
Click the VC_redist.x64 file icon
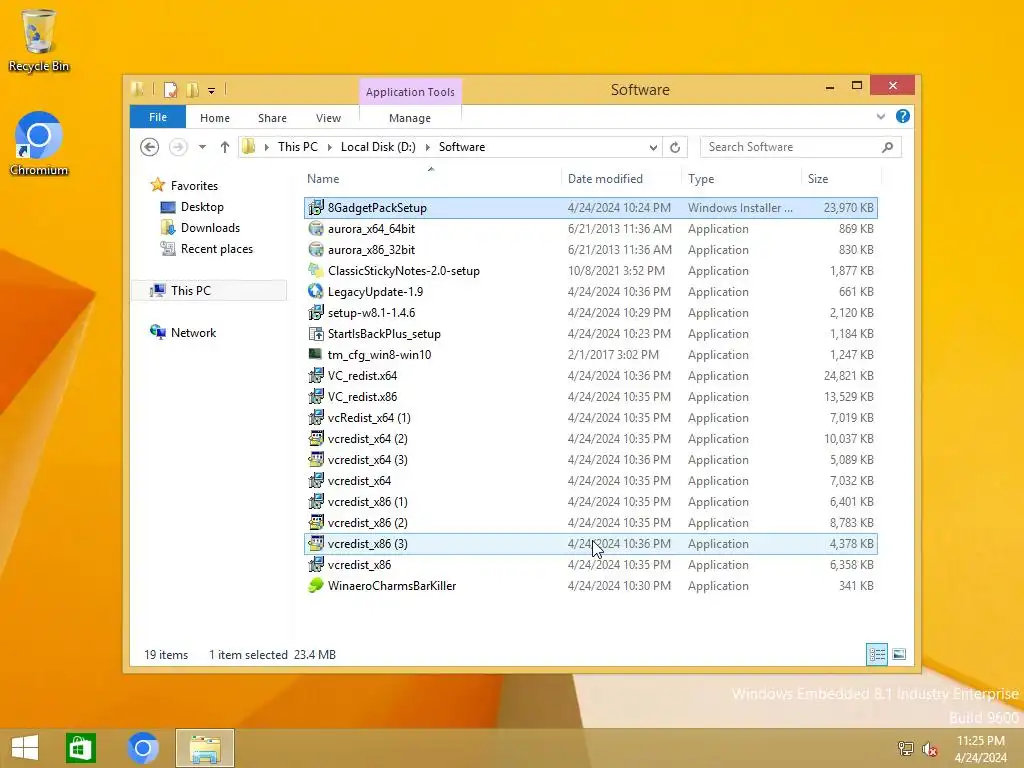316,376
